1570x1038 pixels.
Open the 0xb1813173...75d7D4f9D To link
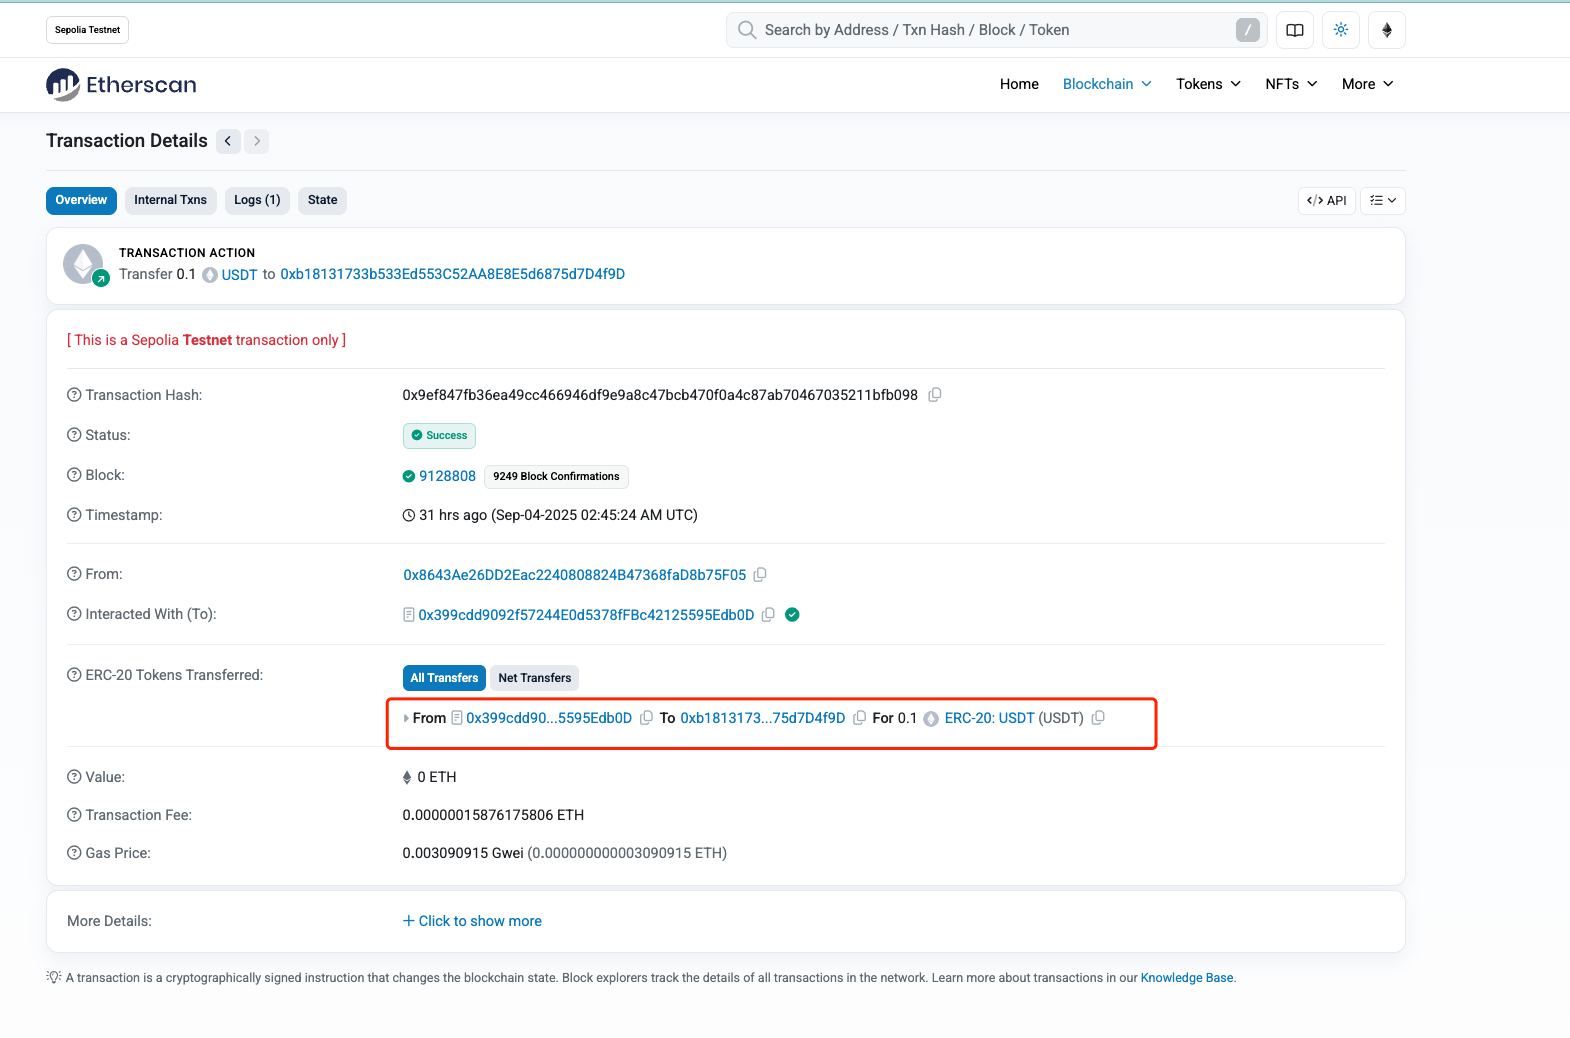763,718
